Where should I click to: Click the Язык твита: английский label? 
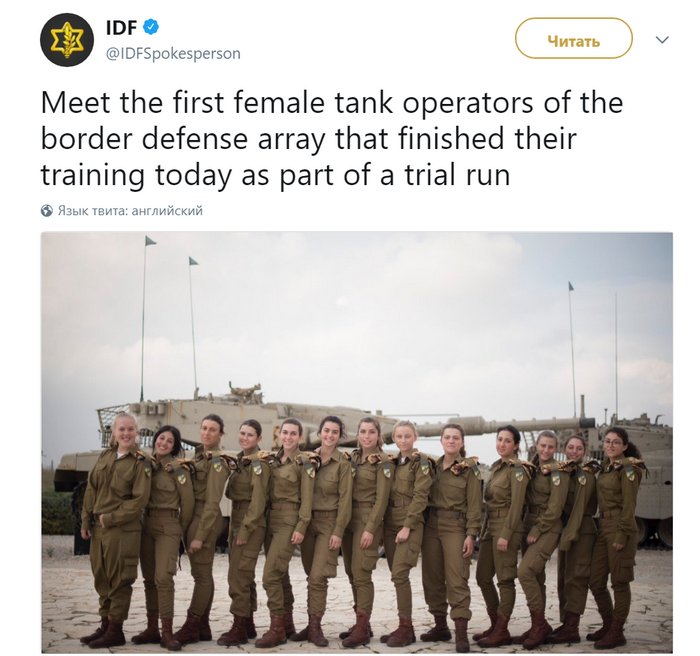coord(130,210)
